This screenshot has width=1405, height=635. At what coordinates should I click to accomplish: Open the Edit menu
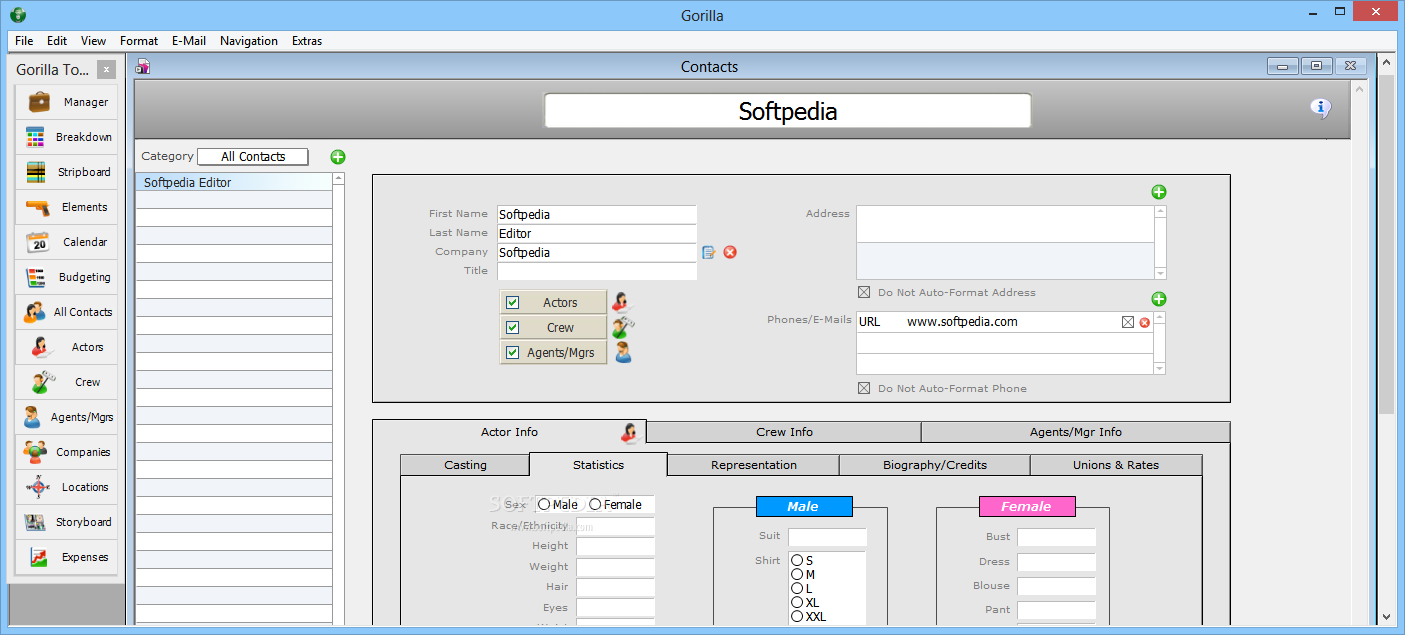tap(57, 41)
